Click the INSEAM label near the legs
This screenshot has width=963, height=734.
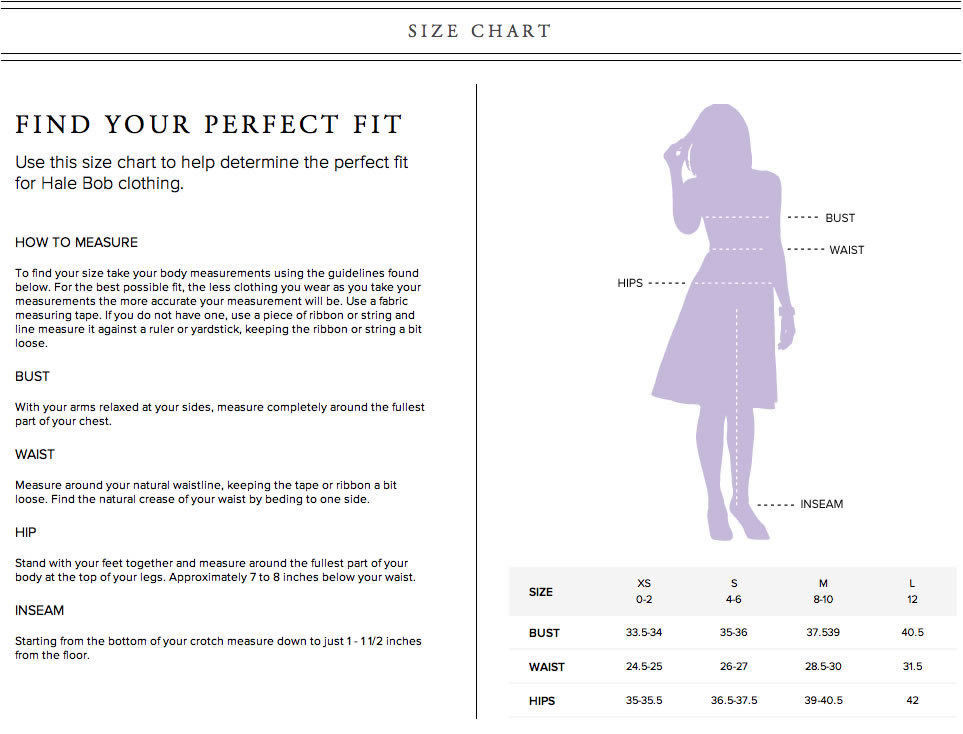(821, 504)
